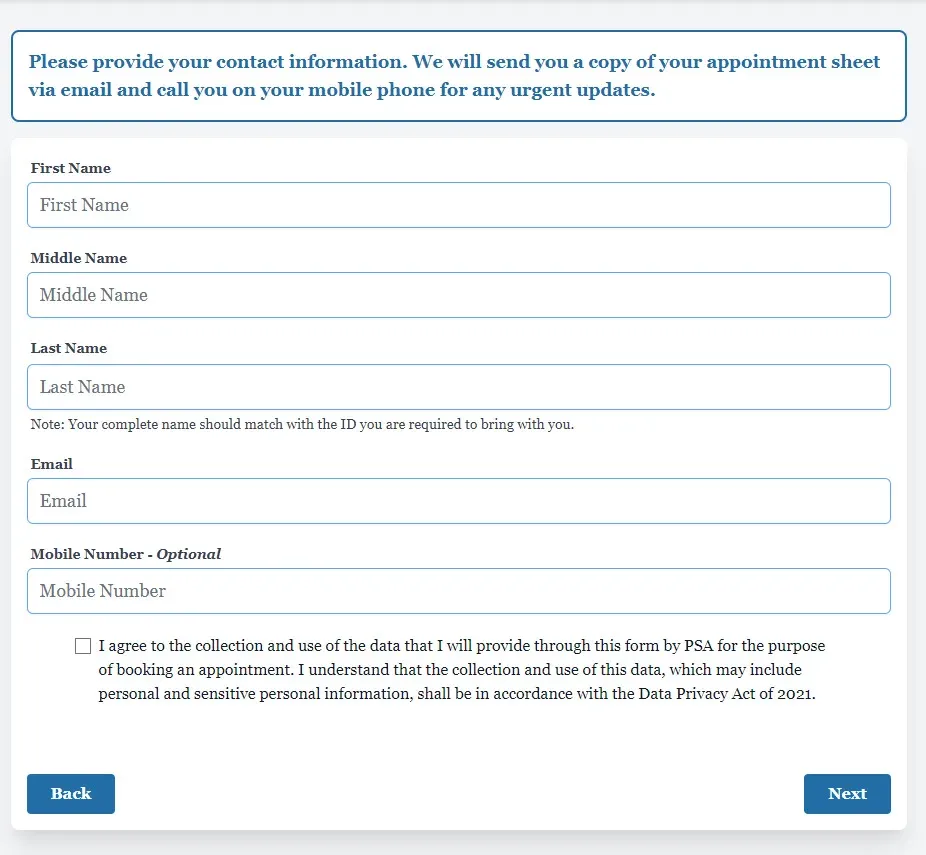The height and width of the screenshot is (855, 926).
Task: Tick the data collection agreement checkbox
Action: click(83, 646)
